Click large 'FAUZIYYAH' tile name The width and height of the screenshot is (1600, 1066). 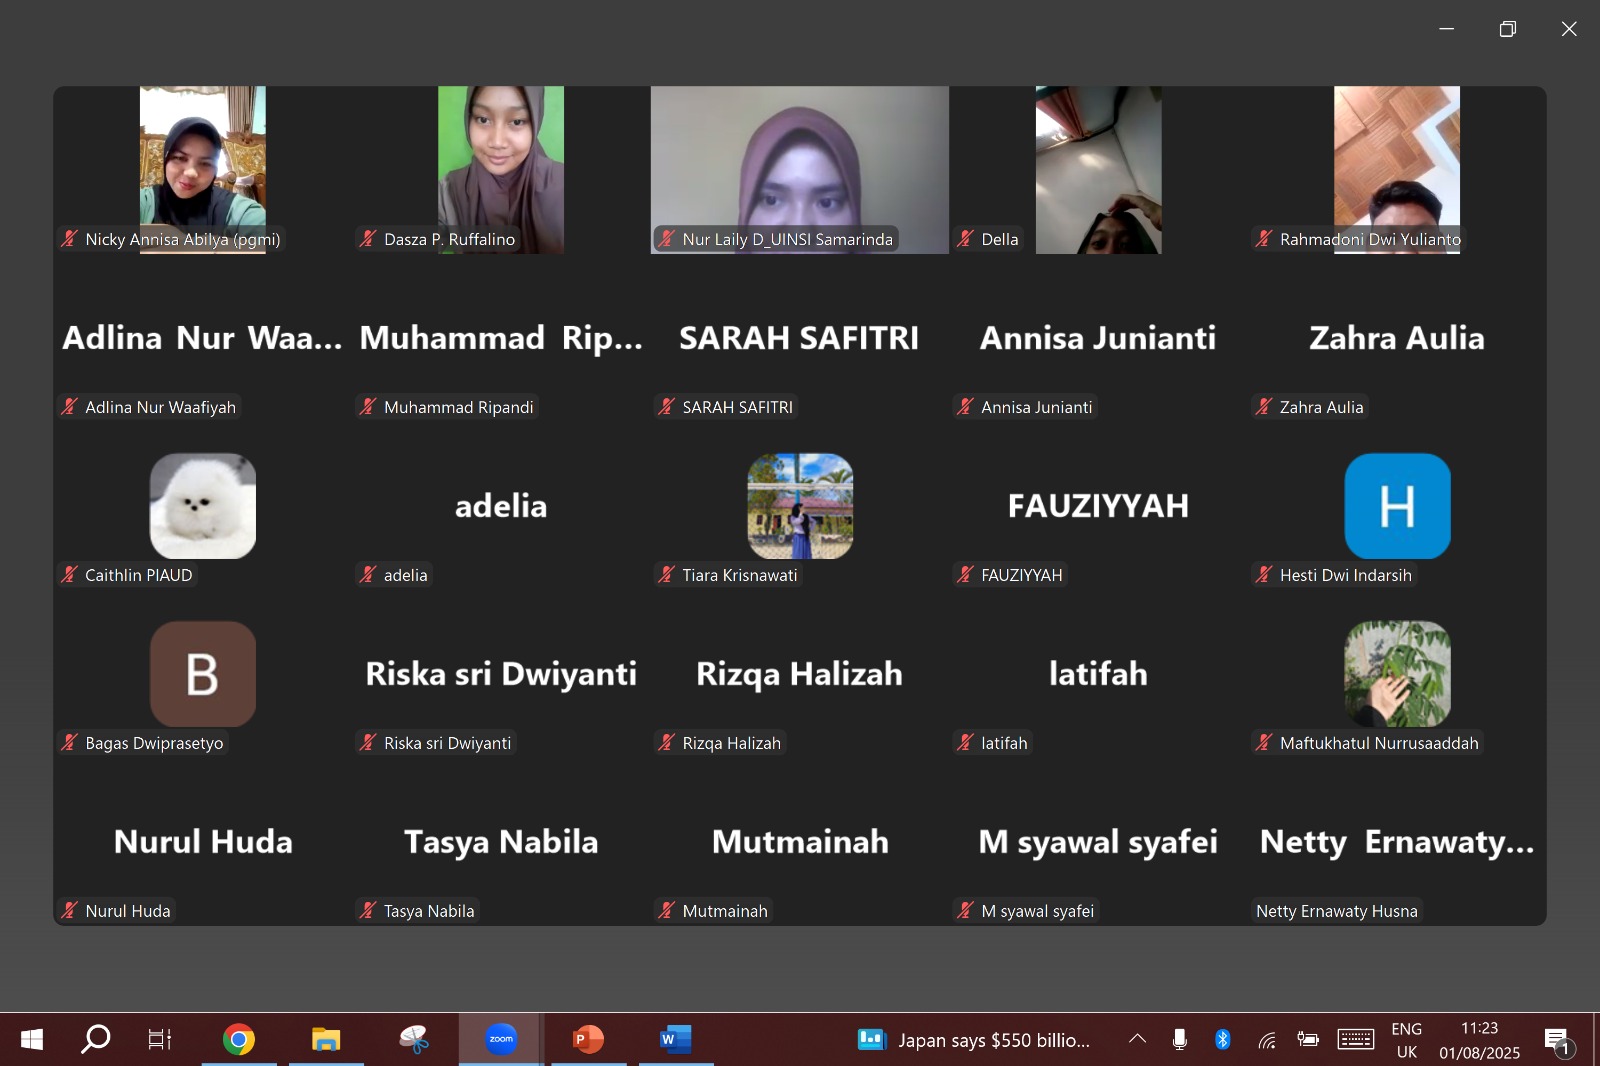point(1098,506)
